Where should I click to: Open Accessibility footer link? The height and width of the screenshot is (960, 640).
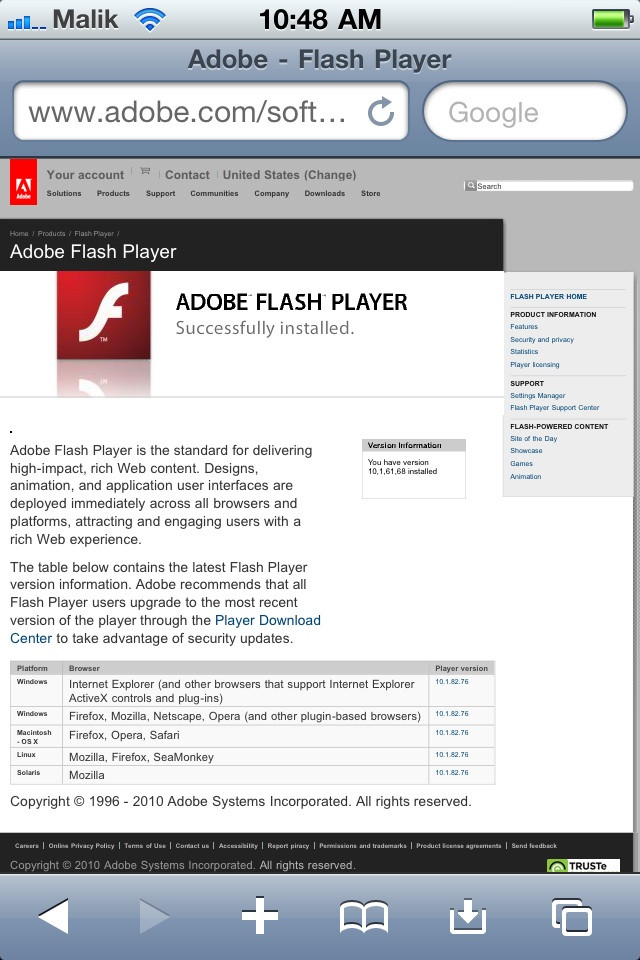tap(238, 846)
